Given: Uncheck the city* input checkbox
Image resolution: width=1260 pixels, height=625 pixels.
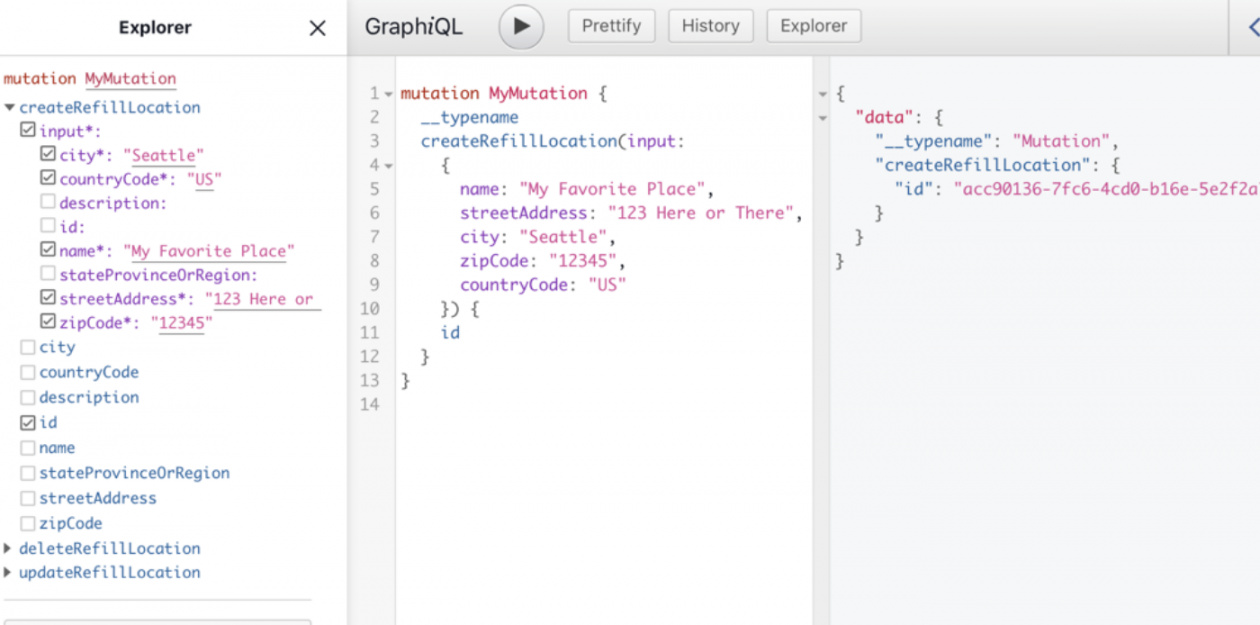Looking at the screenshot, I should tap(48, 155).
